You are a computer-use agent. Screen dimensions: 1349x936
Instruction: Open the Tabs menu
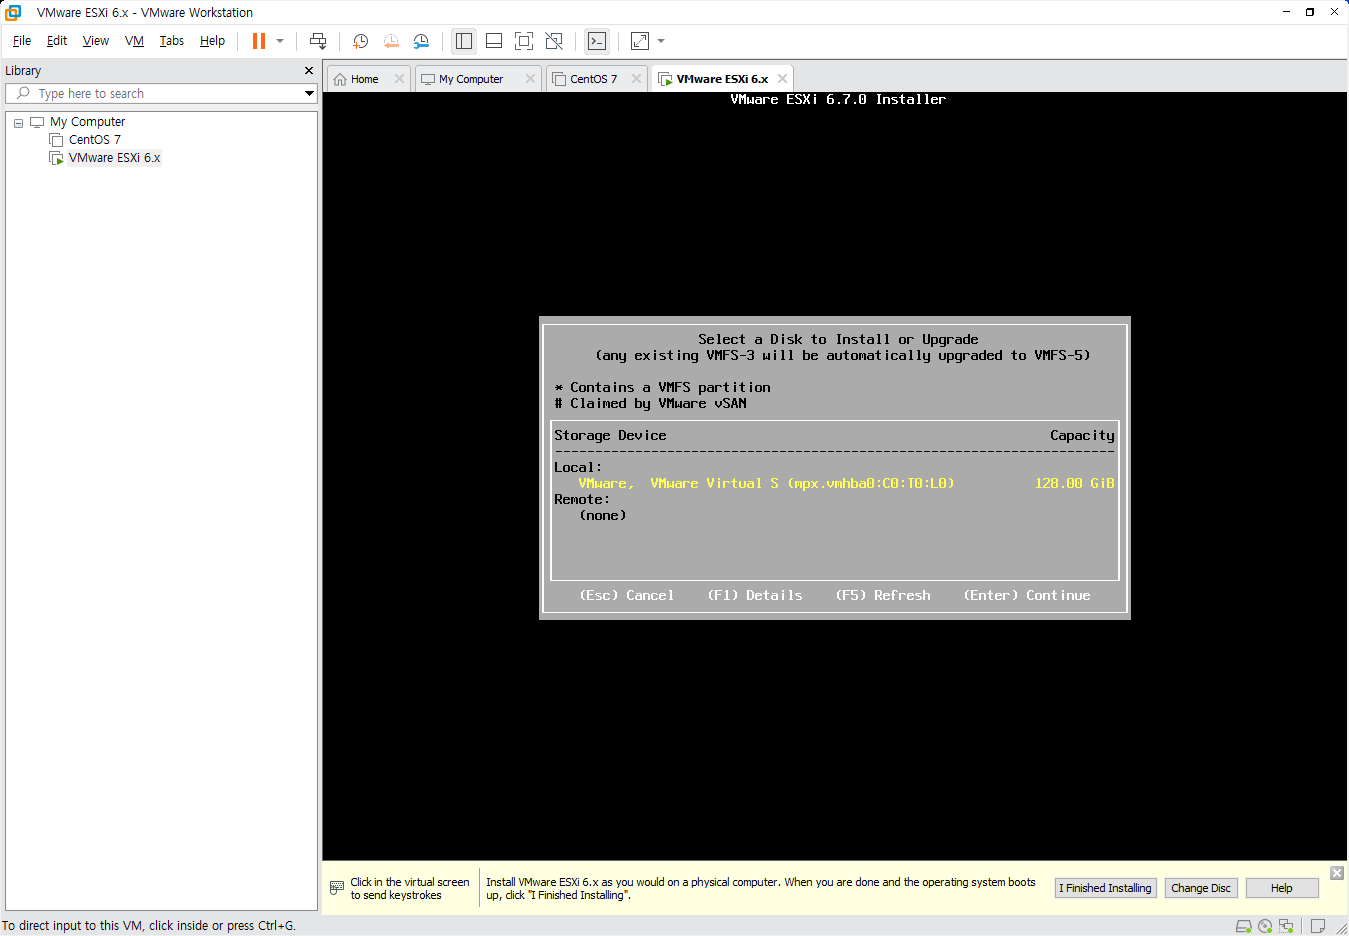click(172, 41)
